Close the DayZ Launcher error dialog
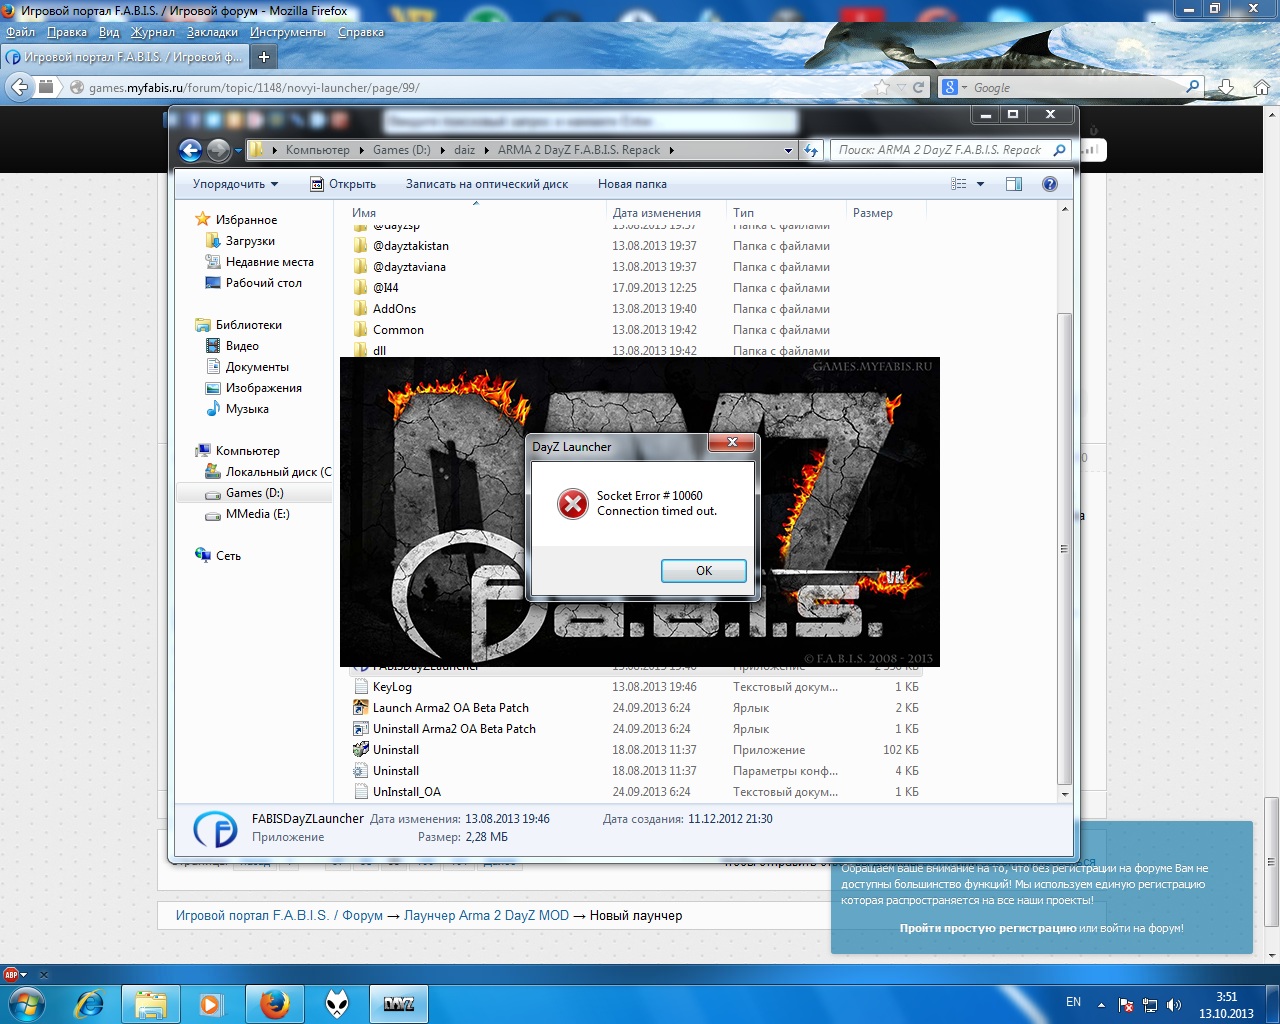This screenshot has height=1024, width=1280. 732,442
